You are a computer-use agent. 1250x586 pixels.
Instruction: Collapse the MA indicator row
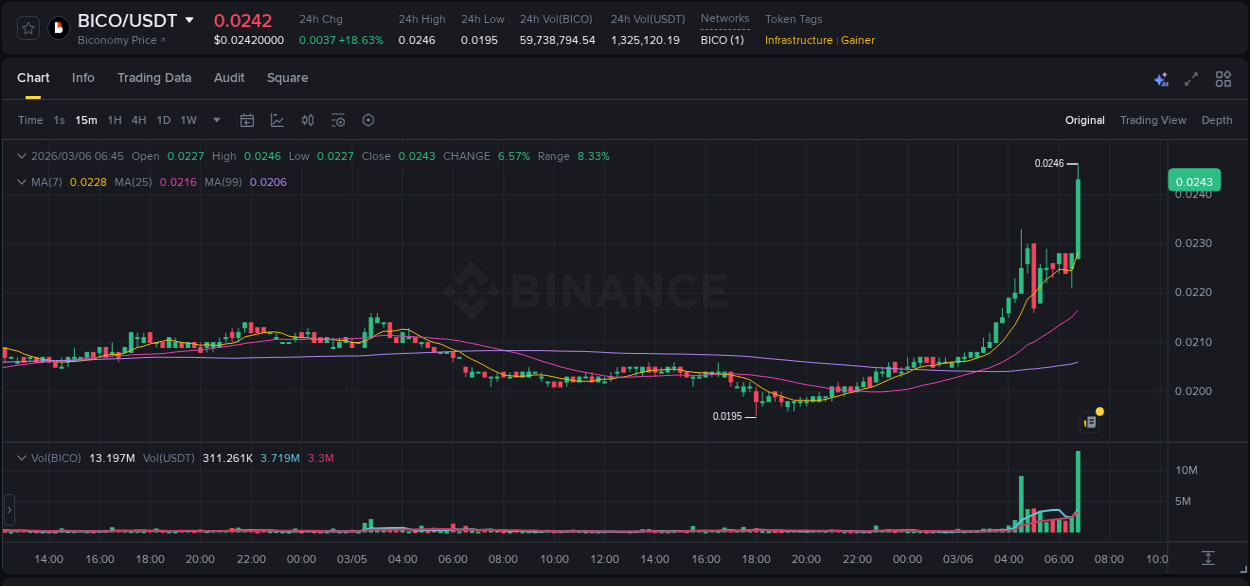click(x=22, y=181)
